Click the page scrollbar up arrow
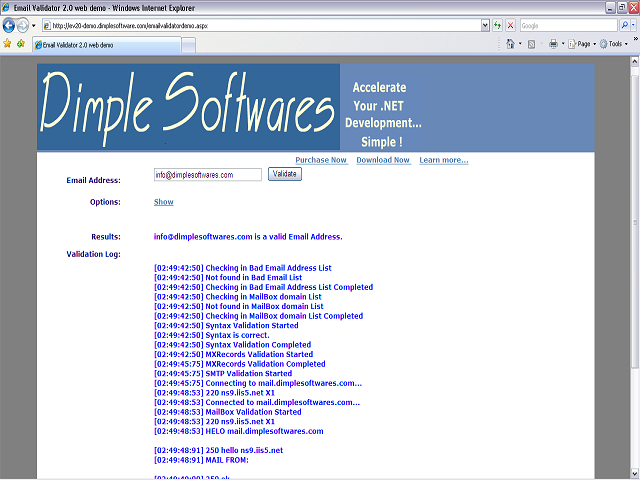Viewport: 640px width, 480px height. click(634, 61)
